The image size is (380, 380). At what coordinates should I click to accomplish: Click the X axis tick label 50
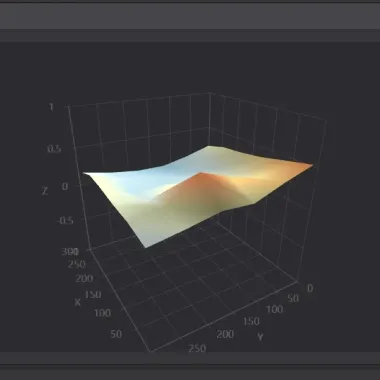coord(116,334)
